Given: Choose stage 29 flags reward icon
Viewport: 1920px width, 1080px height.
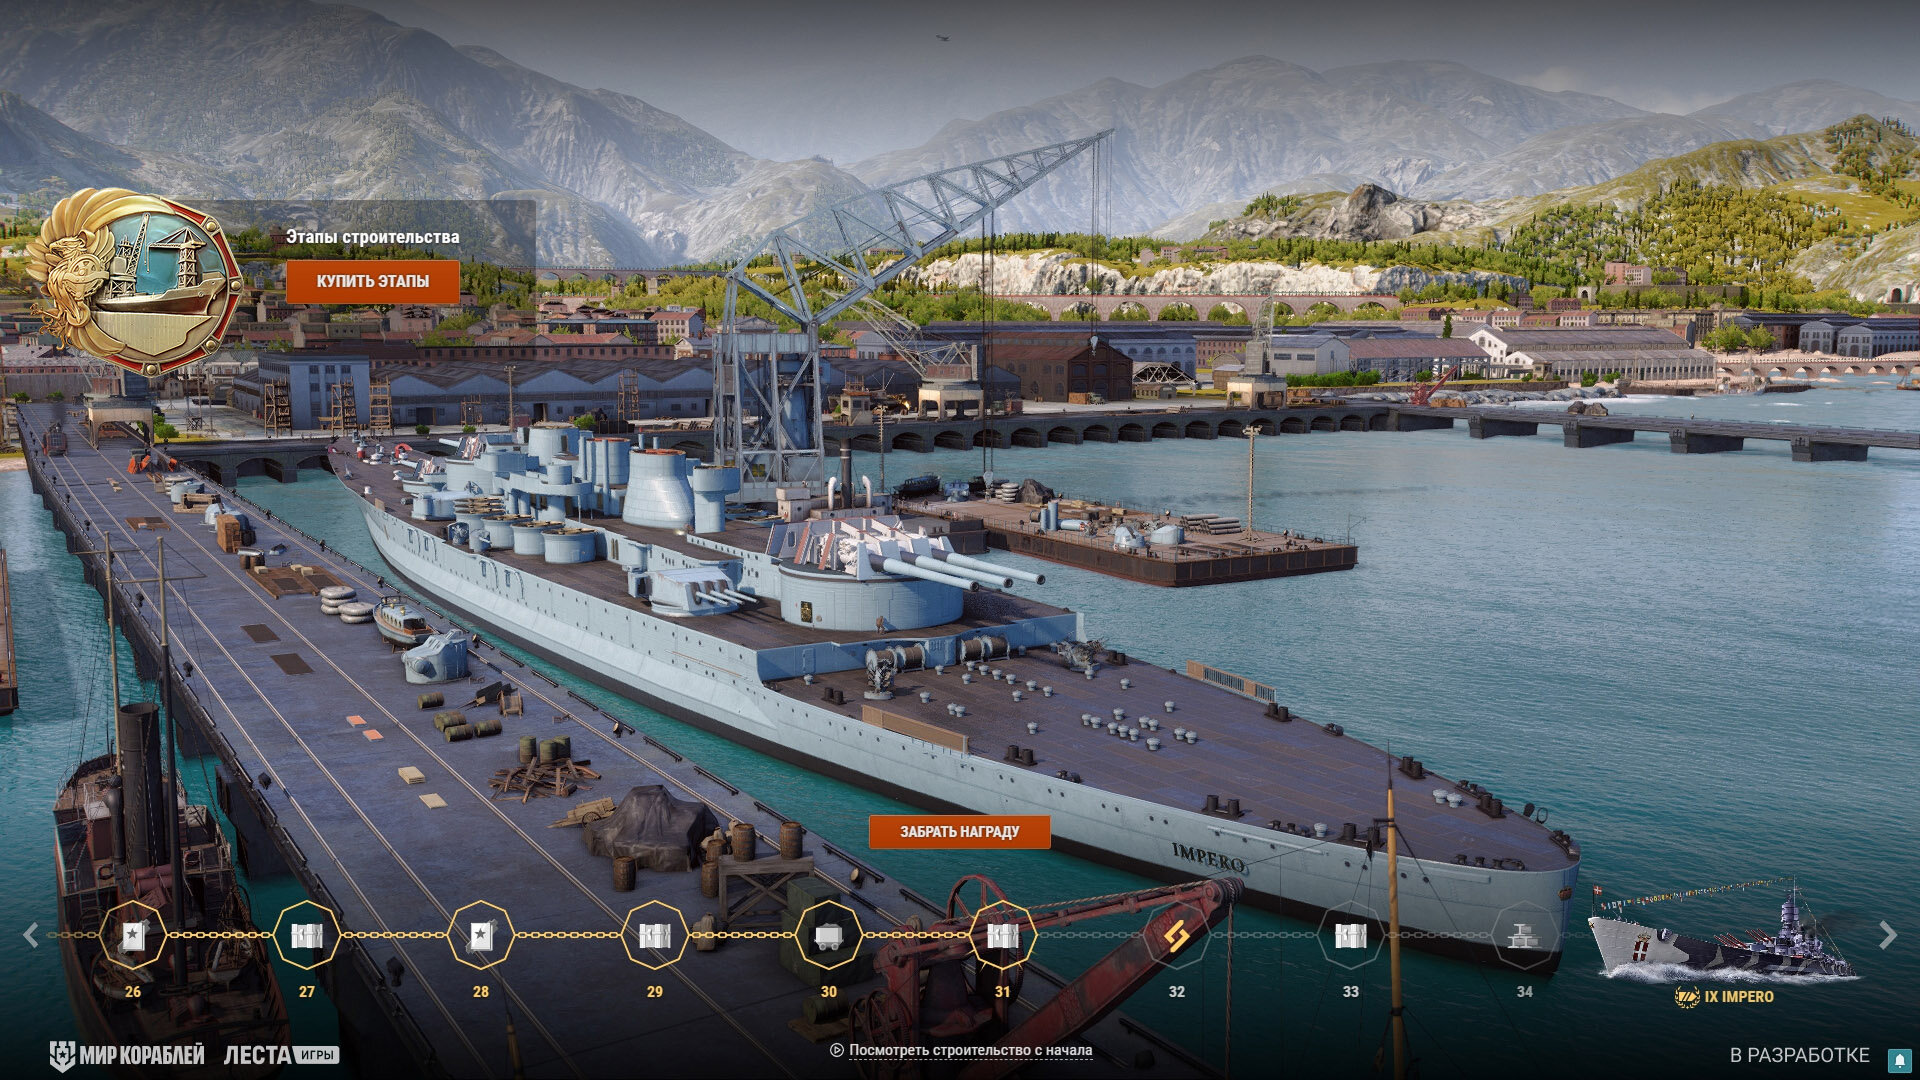Looking at the screenshot, I should (x=655, y=935).
